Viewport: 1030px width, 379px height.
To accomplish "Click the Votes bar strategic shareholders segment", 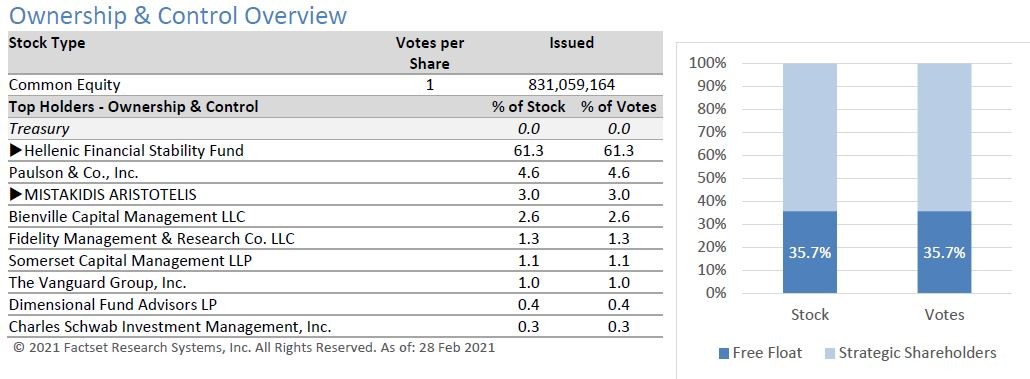I will click(x=944, y=137).
